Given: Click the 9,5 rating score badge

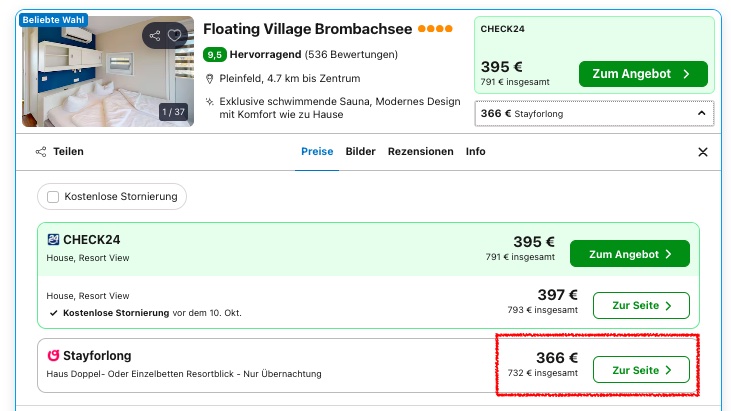Looking at the screenshot, I should tap(214, 54).
